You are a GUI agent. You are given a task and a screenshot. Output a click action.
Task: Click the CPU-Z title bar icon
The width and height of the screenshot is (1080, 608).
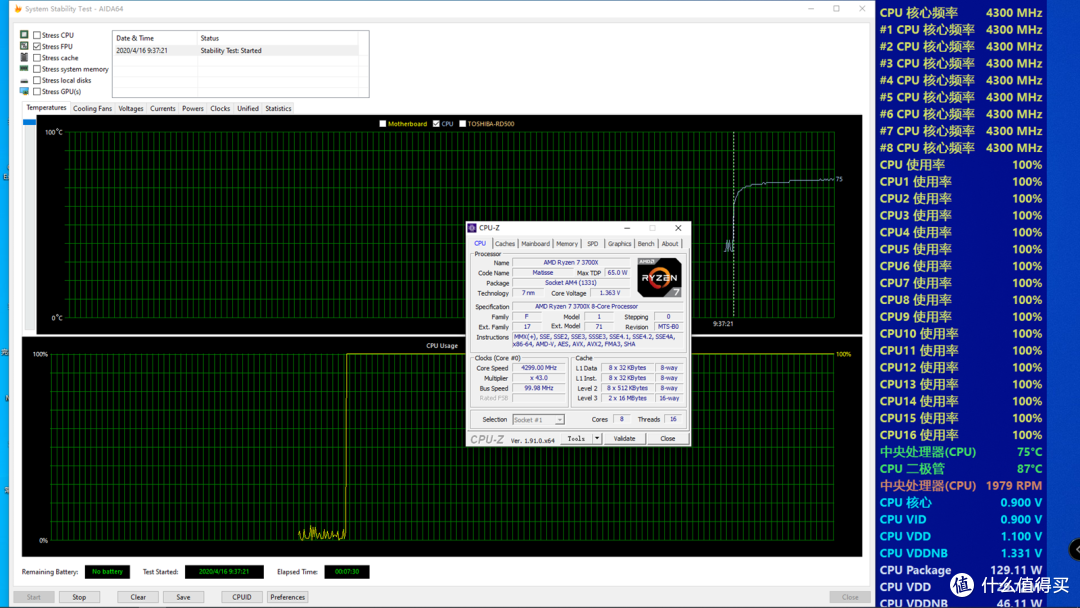[472, 228]
